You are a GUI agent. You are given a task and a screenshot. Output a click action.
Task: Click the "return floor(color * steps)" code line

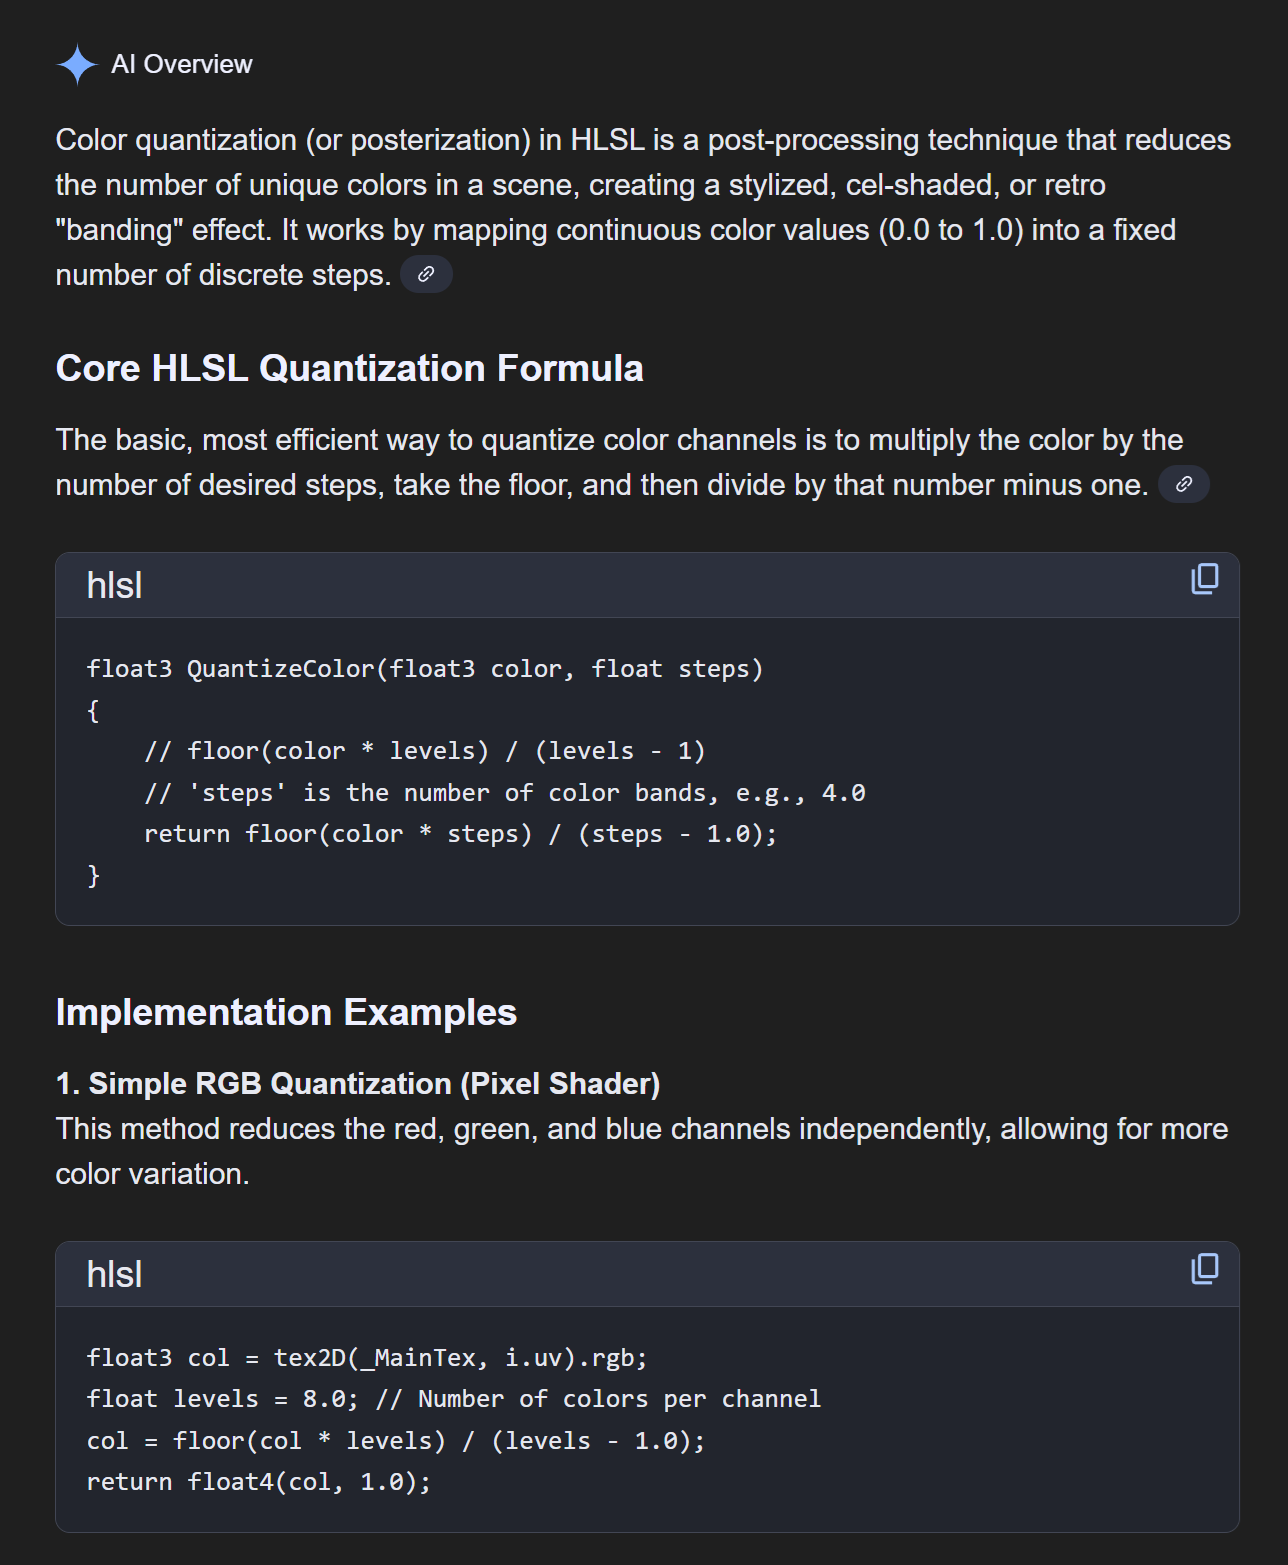tap(460, 834)
